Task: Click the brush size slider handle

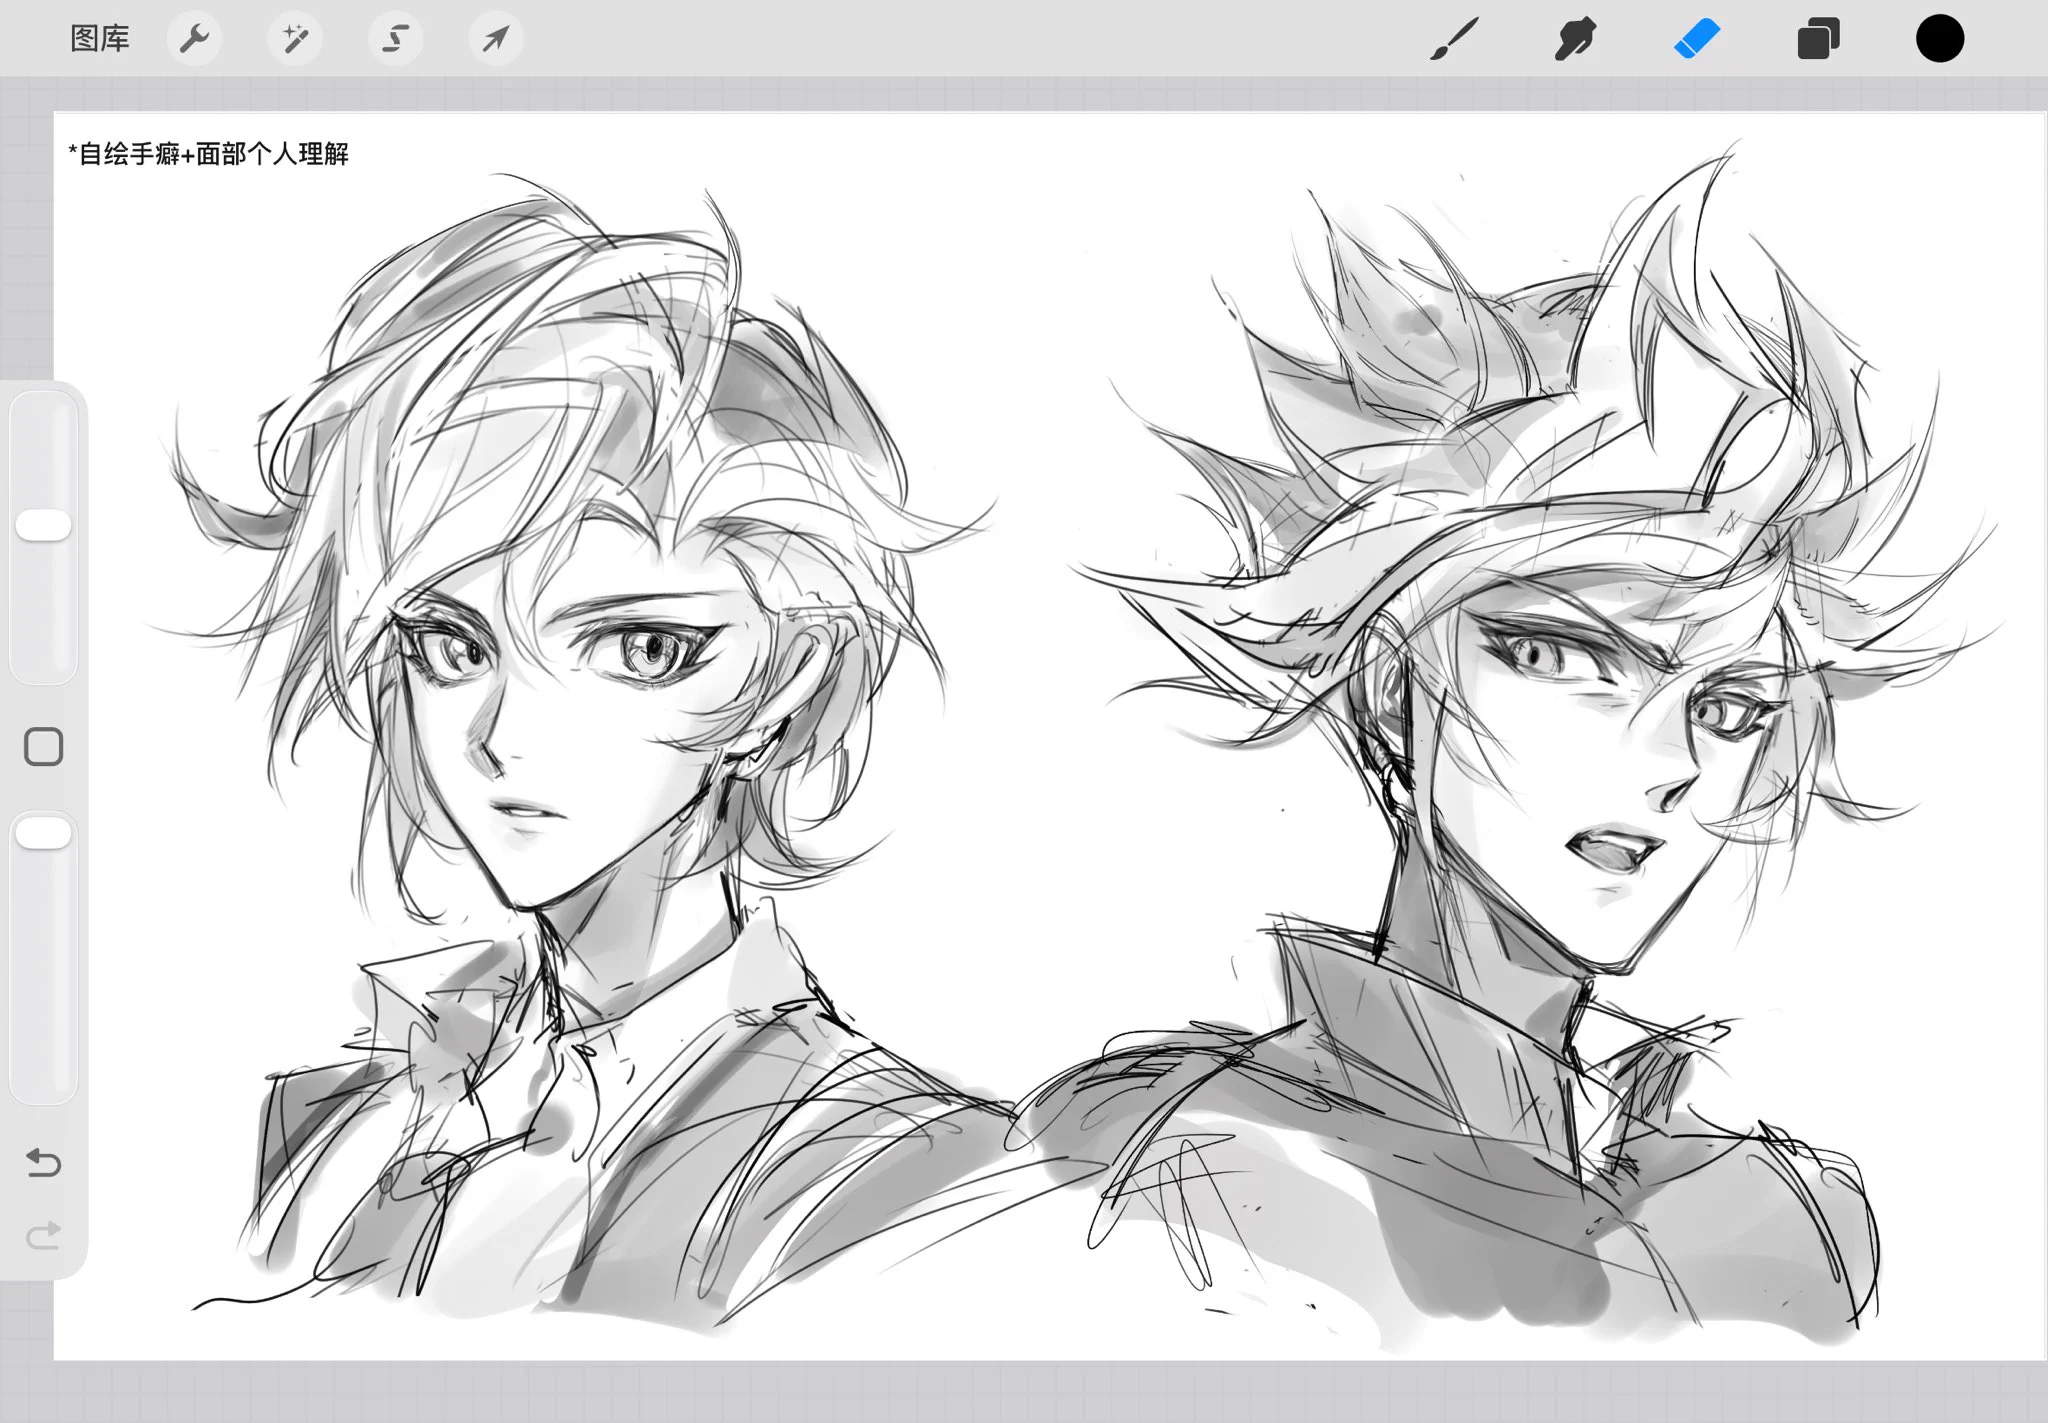Action: click(44, 525)
